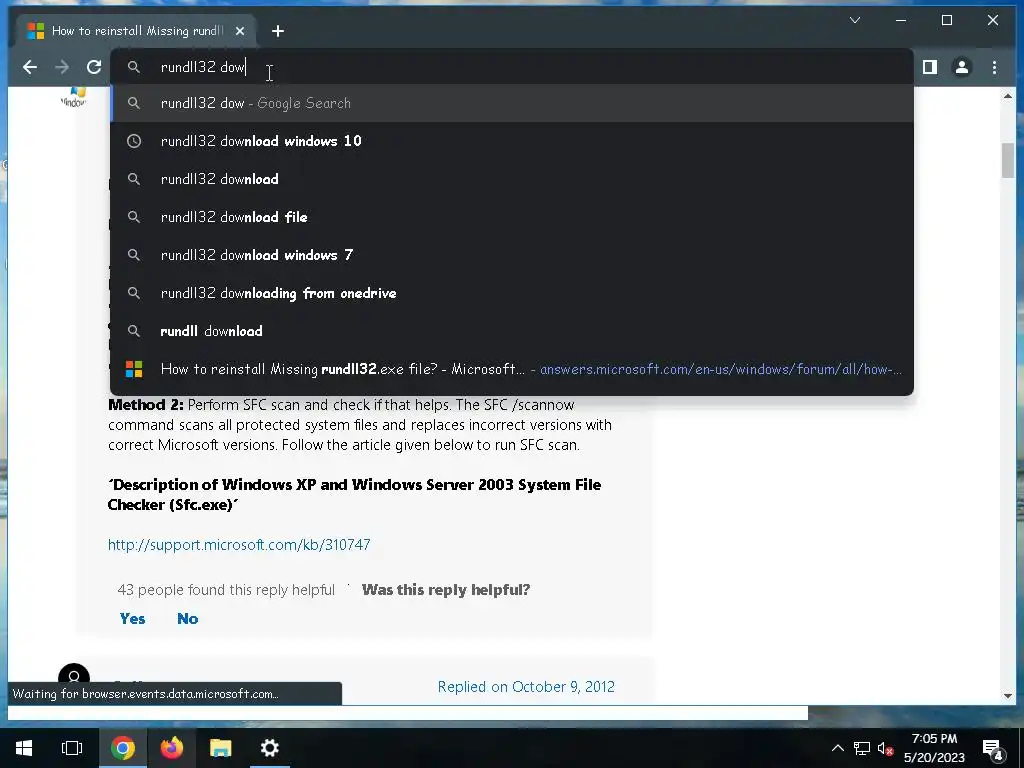1024x768 pixels.
Task: Mark the reply helpful with Yes
Action: [x=133, y=618]
